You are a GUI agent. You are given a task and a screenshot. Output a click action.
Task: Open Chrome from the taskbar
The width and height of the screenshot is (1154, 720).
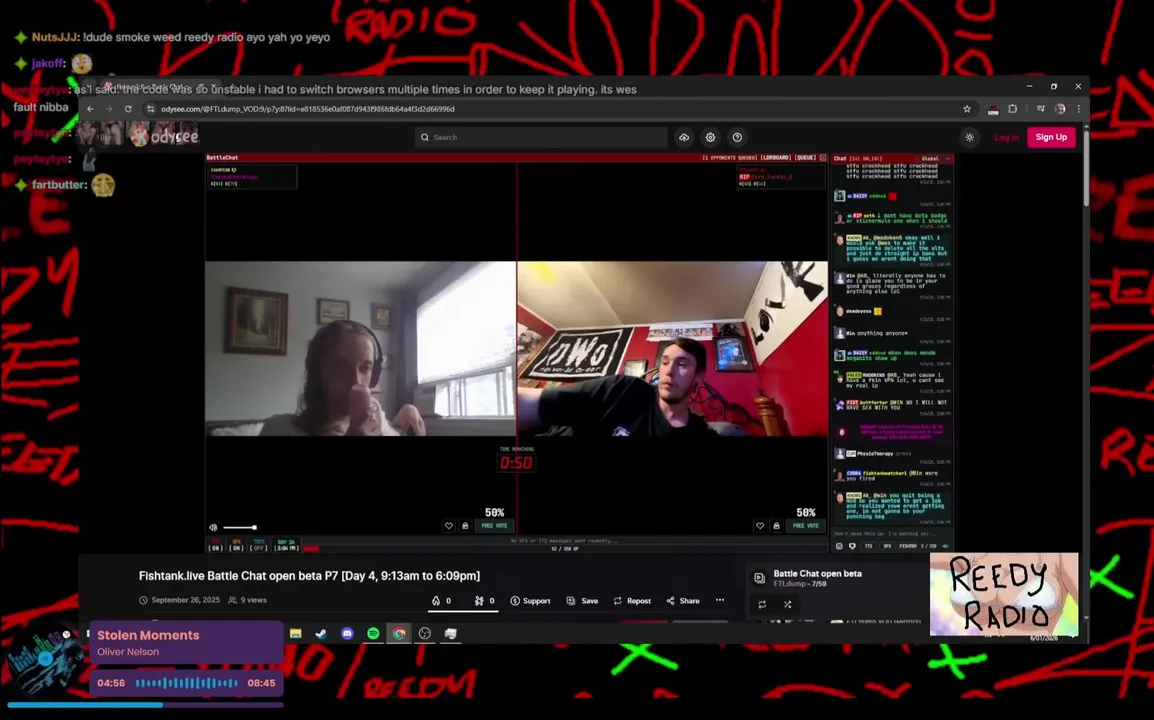coord(399,634)
